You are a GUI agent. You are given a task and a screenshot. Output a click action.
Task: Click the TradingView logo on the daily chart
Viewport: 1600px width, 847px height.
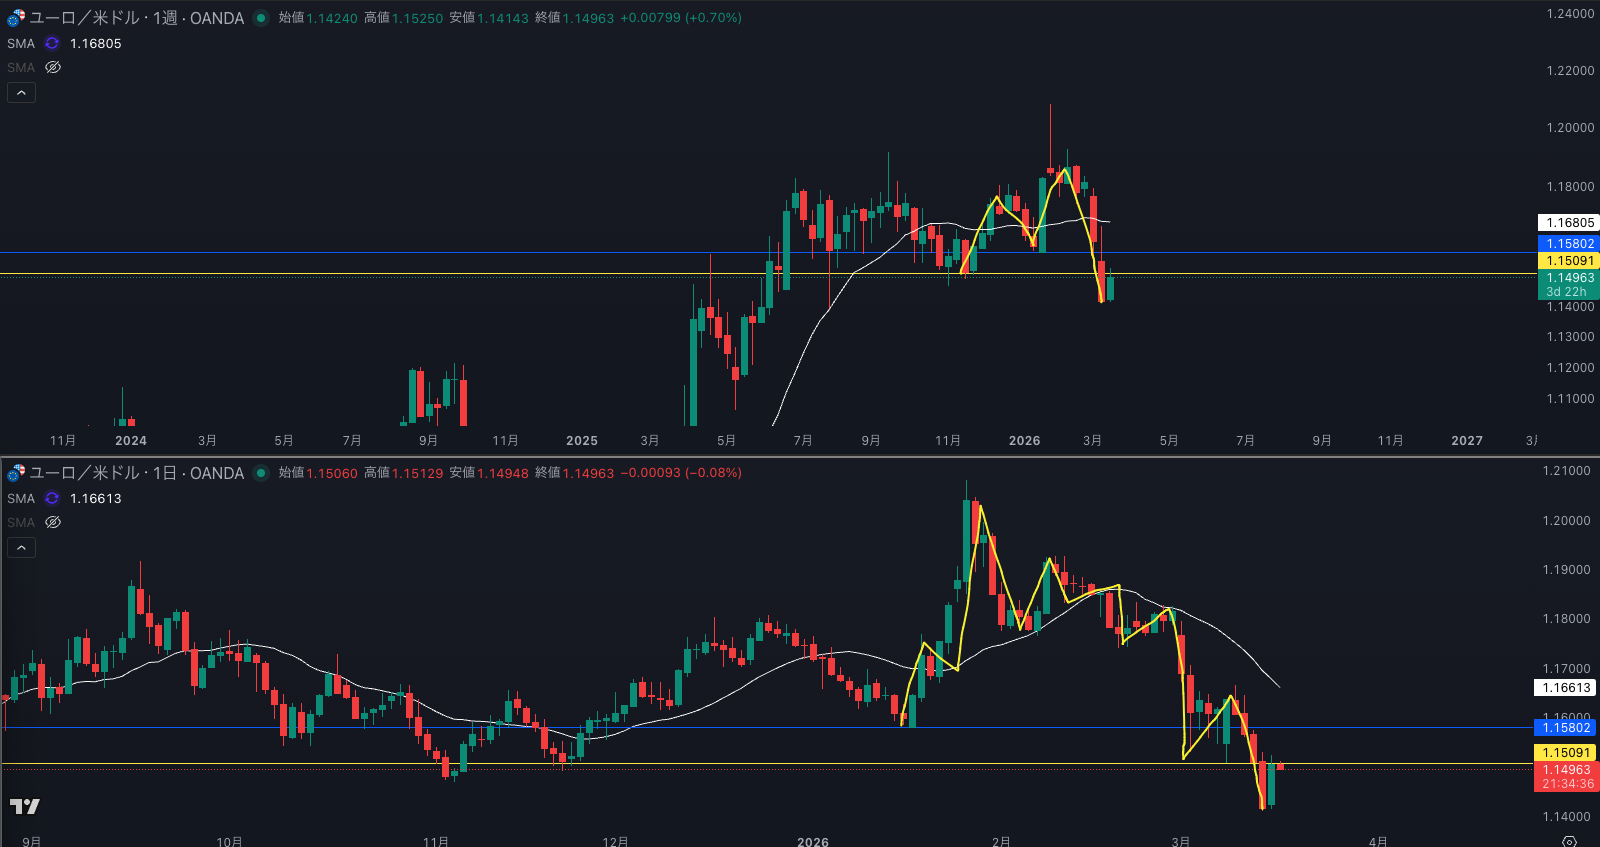coord(25,806)
